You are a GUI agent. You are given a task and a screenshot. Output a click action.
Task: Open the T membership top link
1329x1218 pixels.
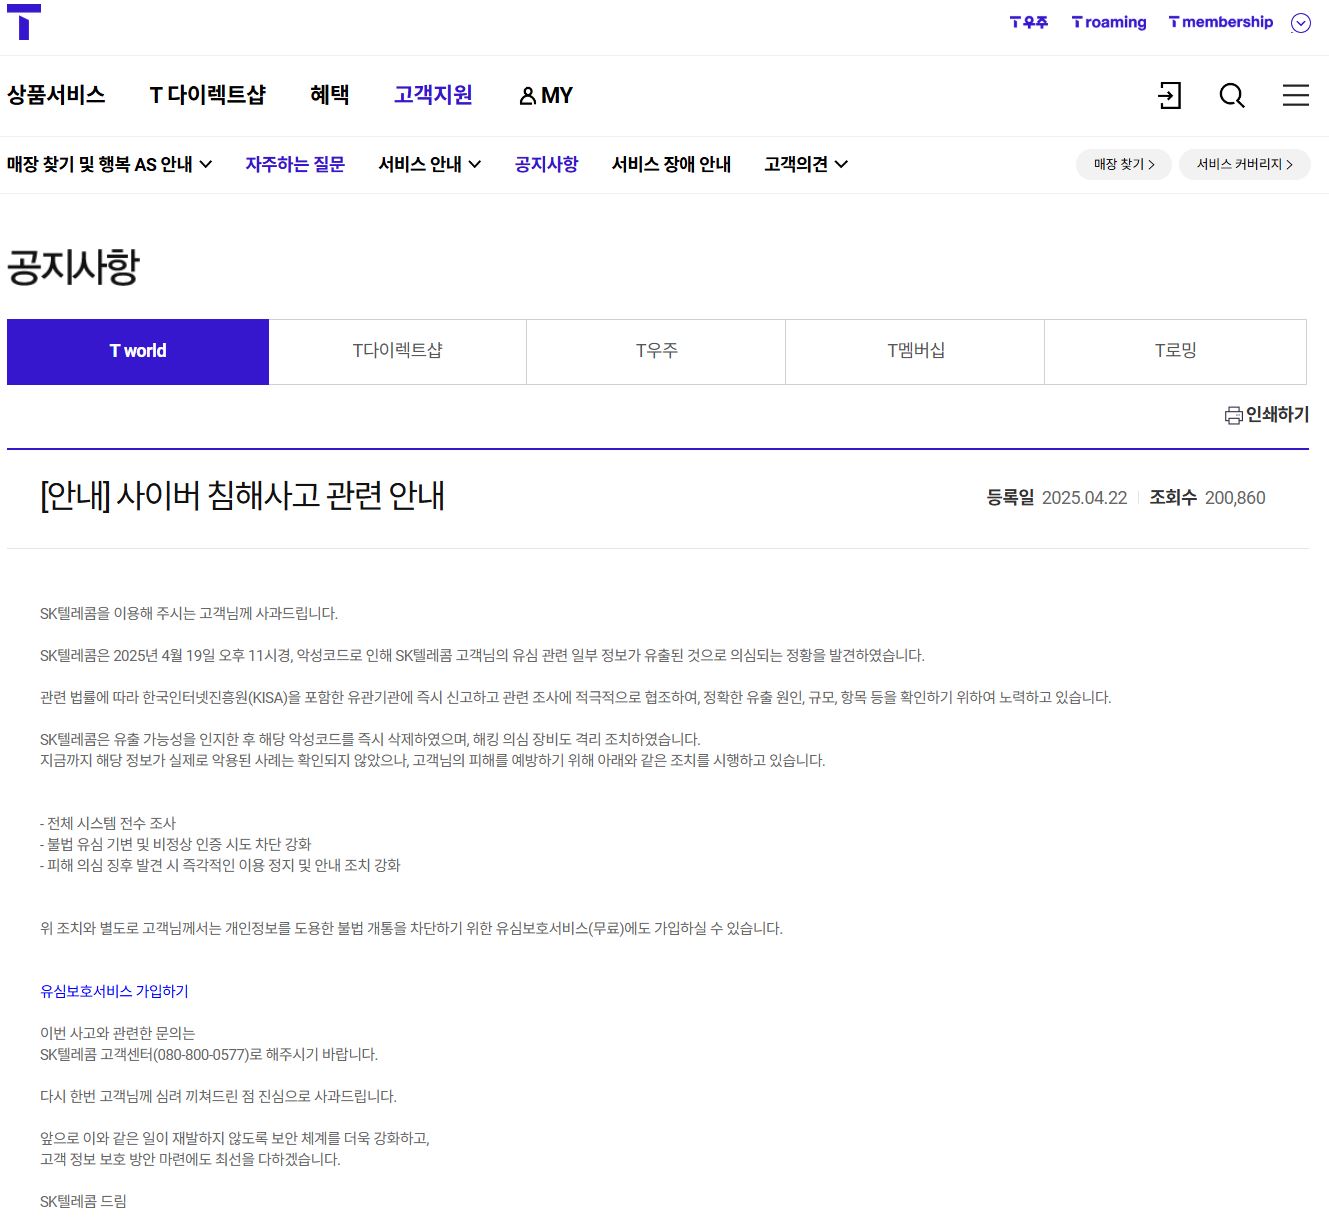pyautogui.click(x=1221, y=22)
